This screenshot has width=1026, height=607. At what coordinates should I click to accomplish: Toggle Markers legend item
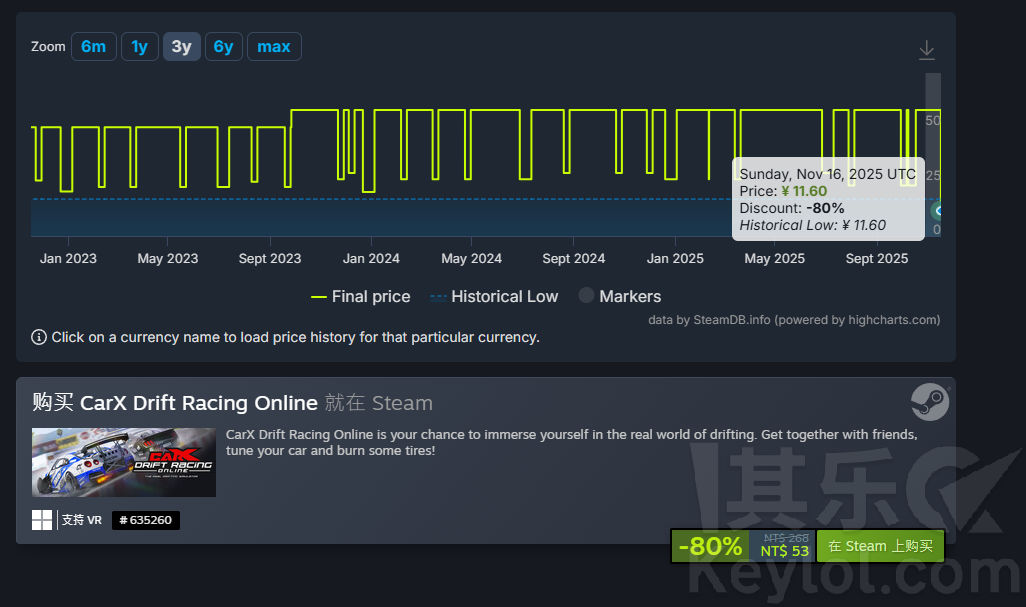point(620,296)
